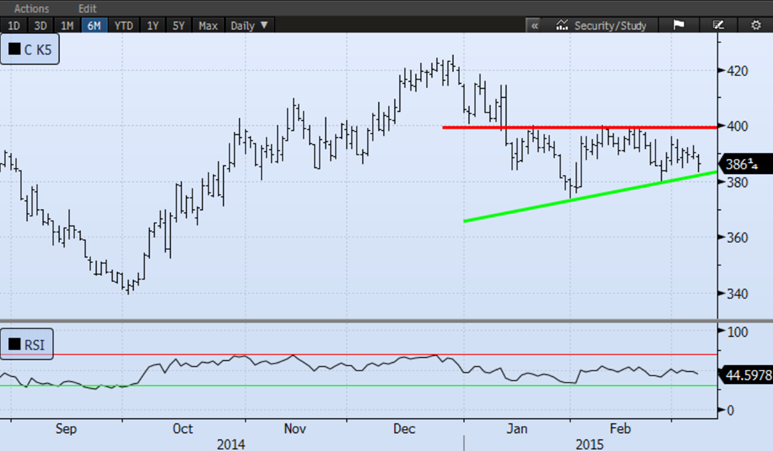Select the 1D time range
This screenshot has width=773, height=451.
(x=14, y=25)
